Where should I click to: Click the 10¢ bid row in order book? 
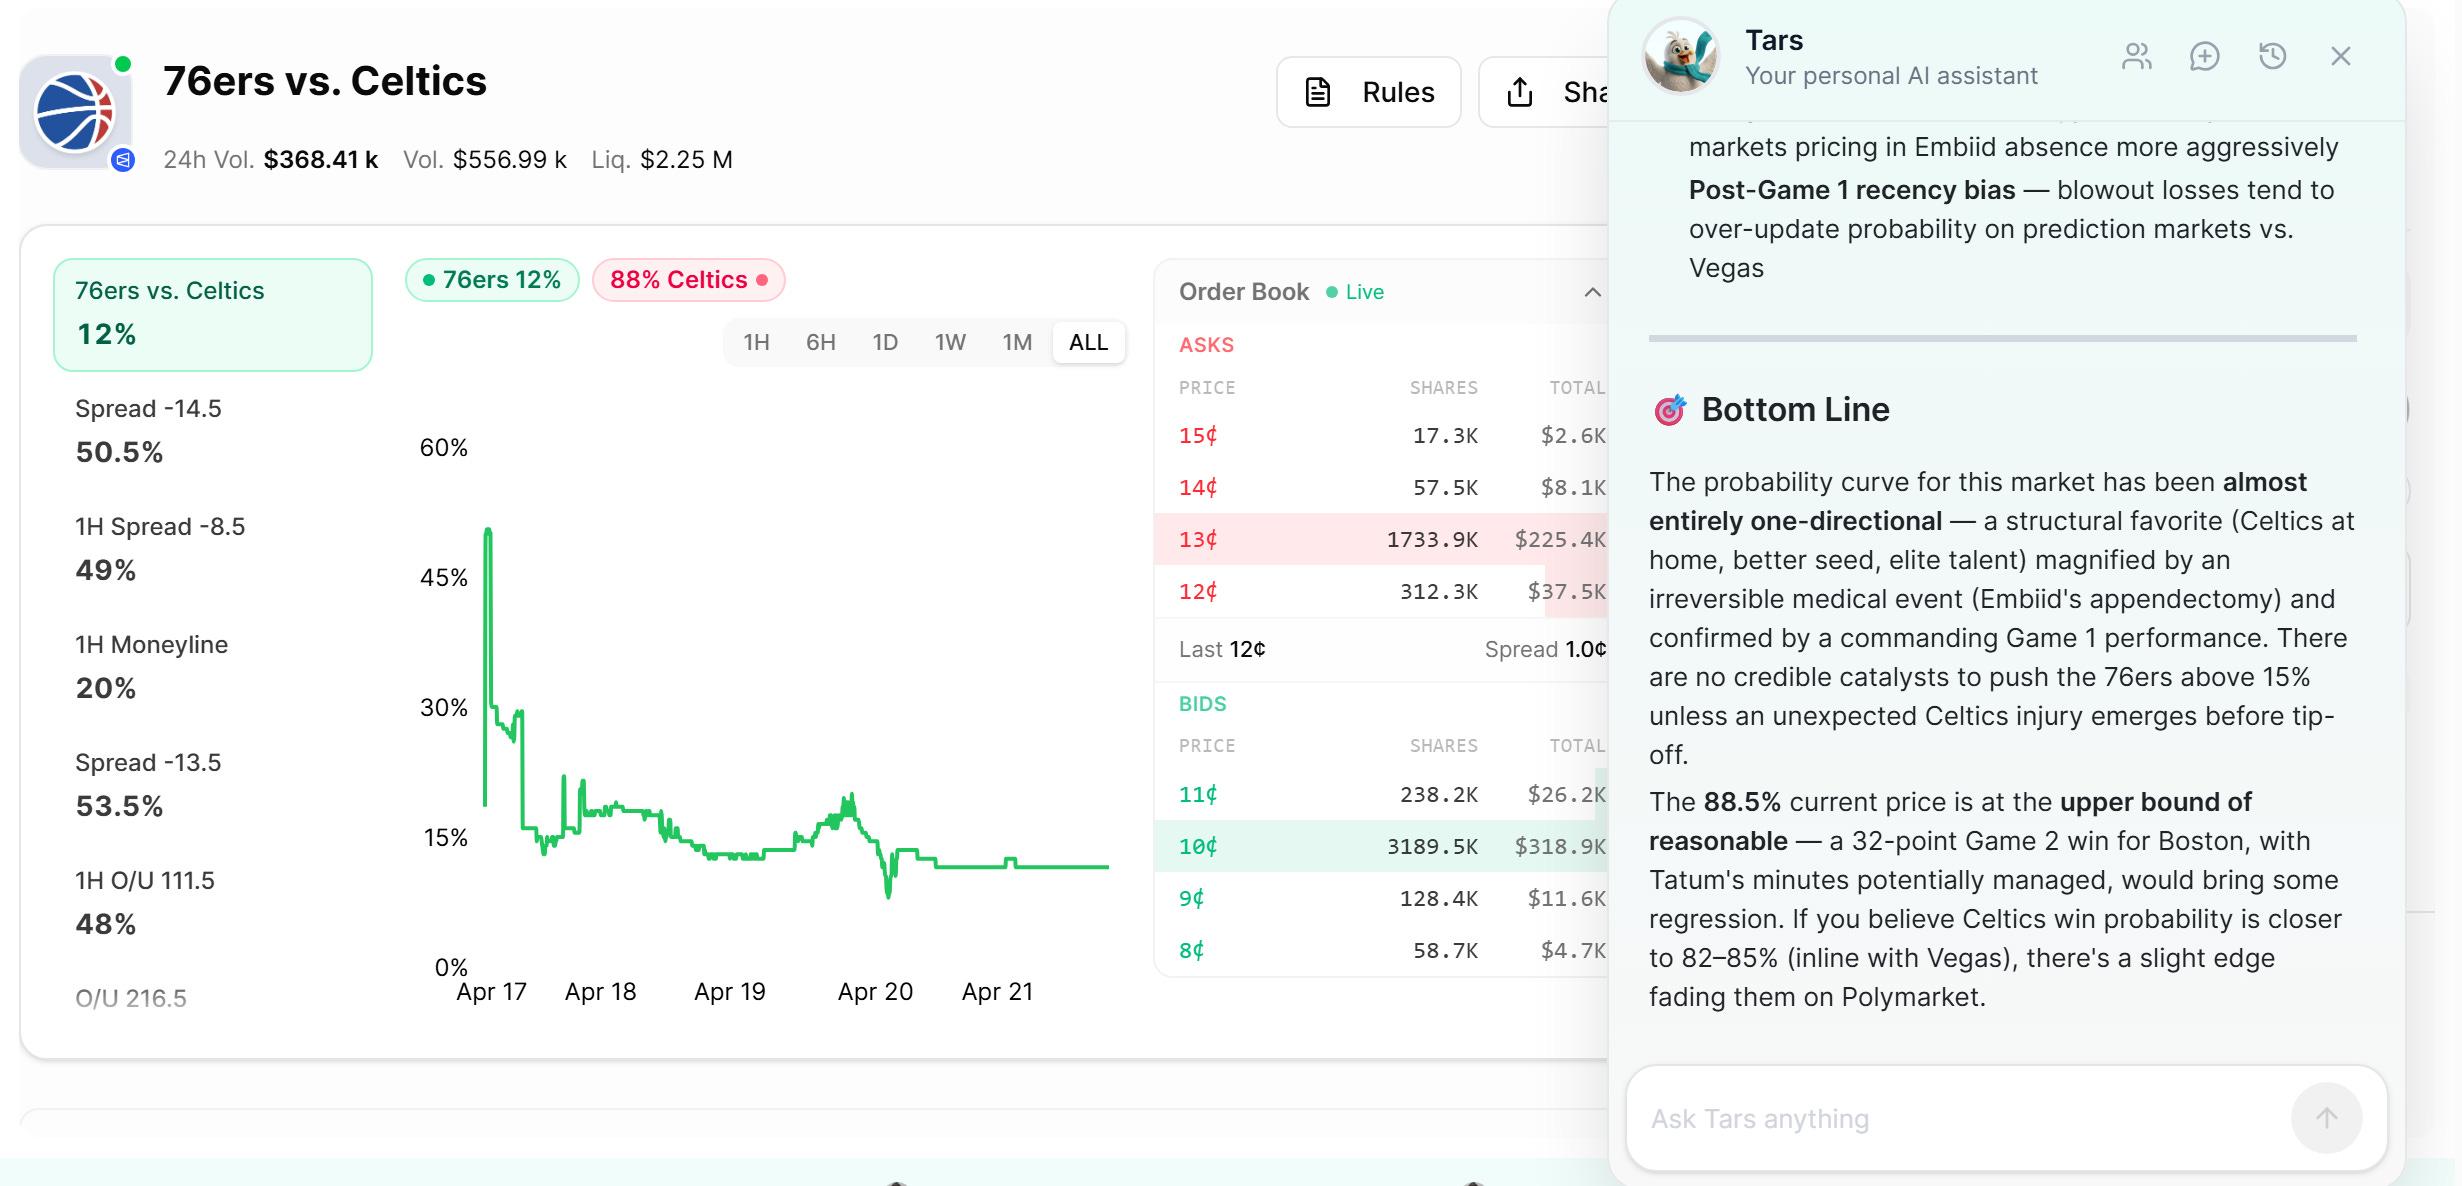pyautogui.click(x=1380, y=846)
